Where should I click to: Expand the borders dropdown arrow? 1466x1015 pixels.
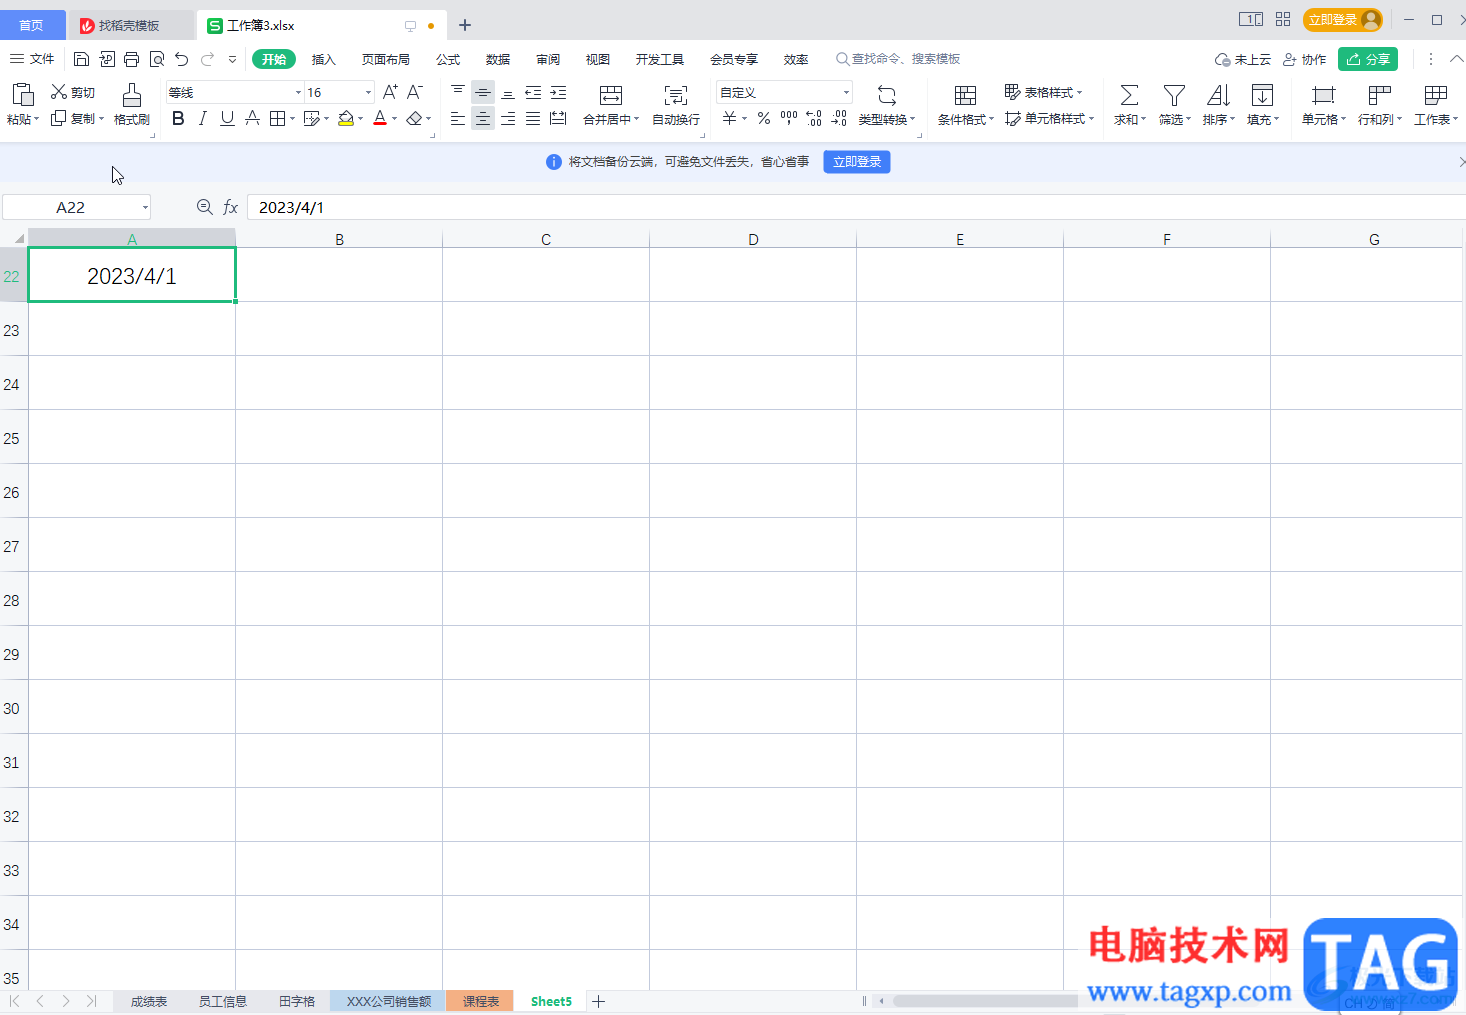[292, 119]
